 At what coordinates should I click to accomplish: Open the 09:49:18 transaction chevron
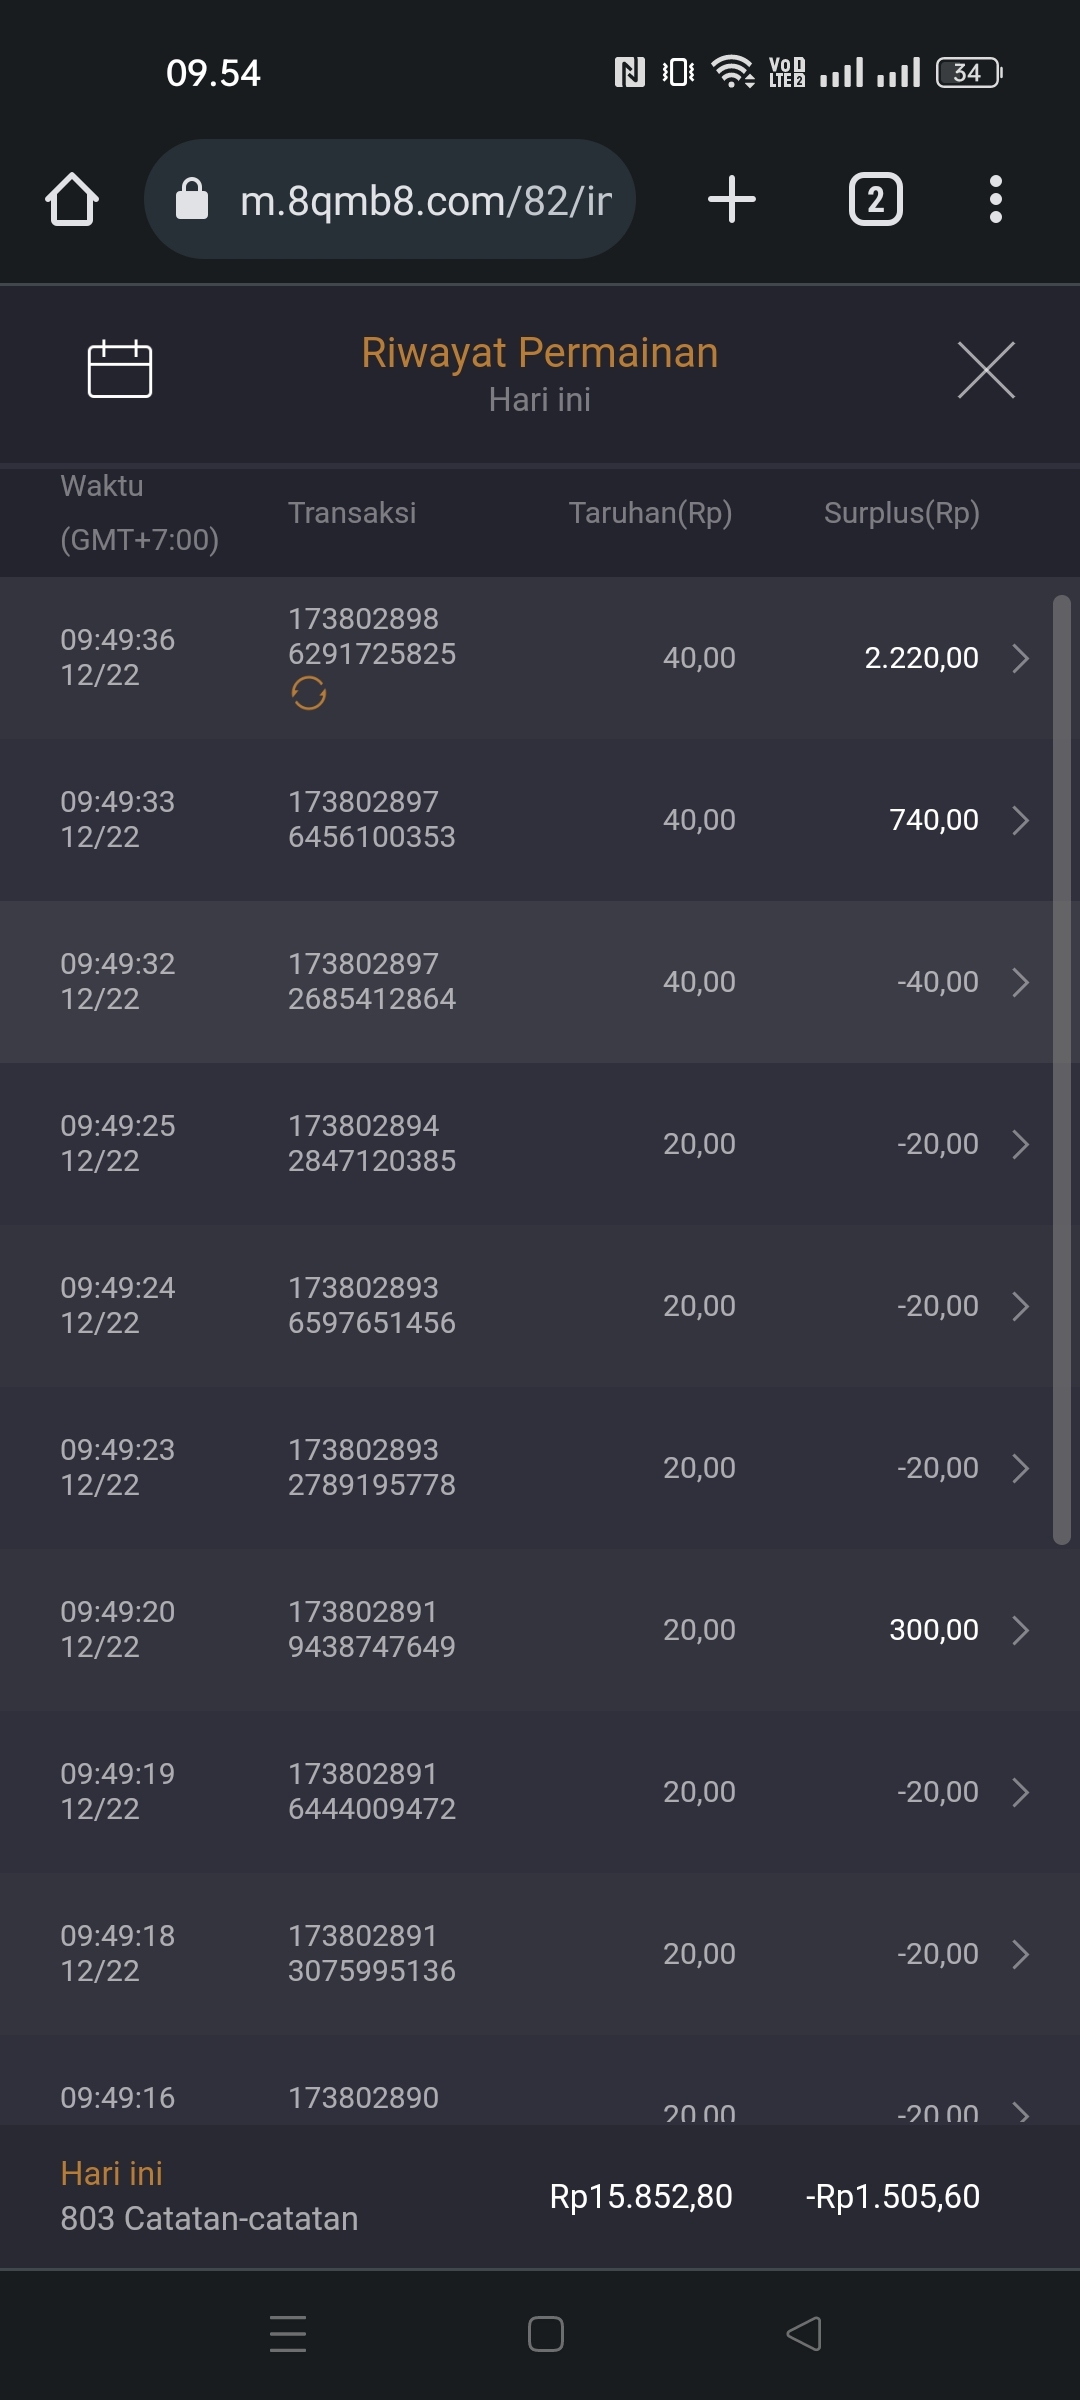(x=1020, y=1954)
